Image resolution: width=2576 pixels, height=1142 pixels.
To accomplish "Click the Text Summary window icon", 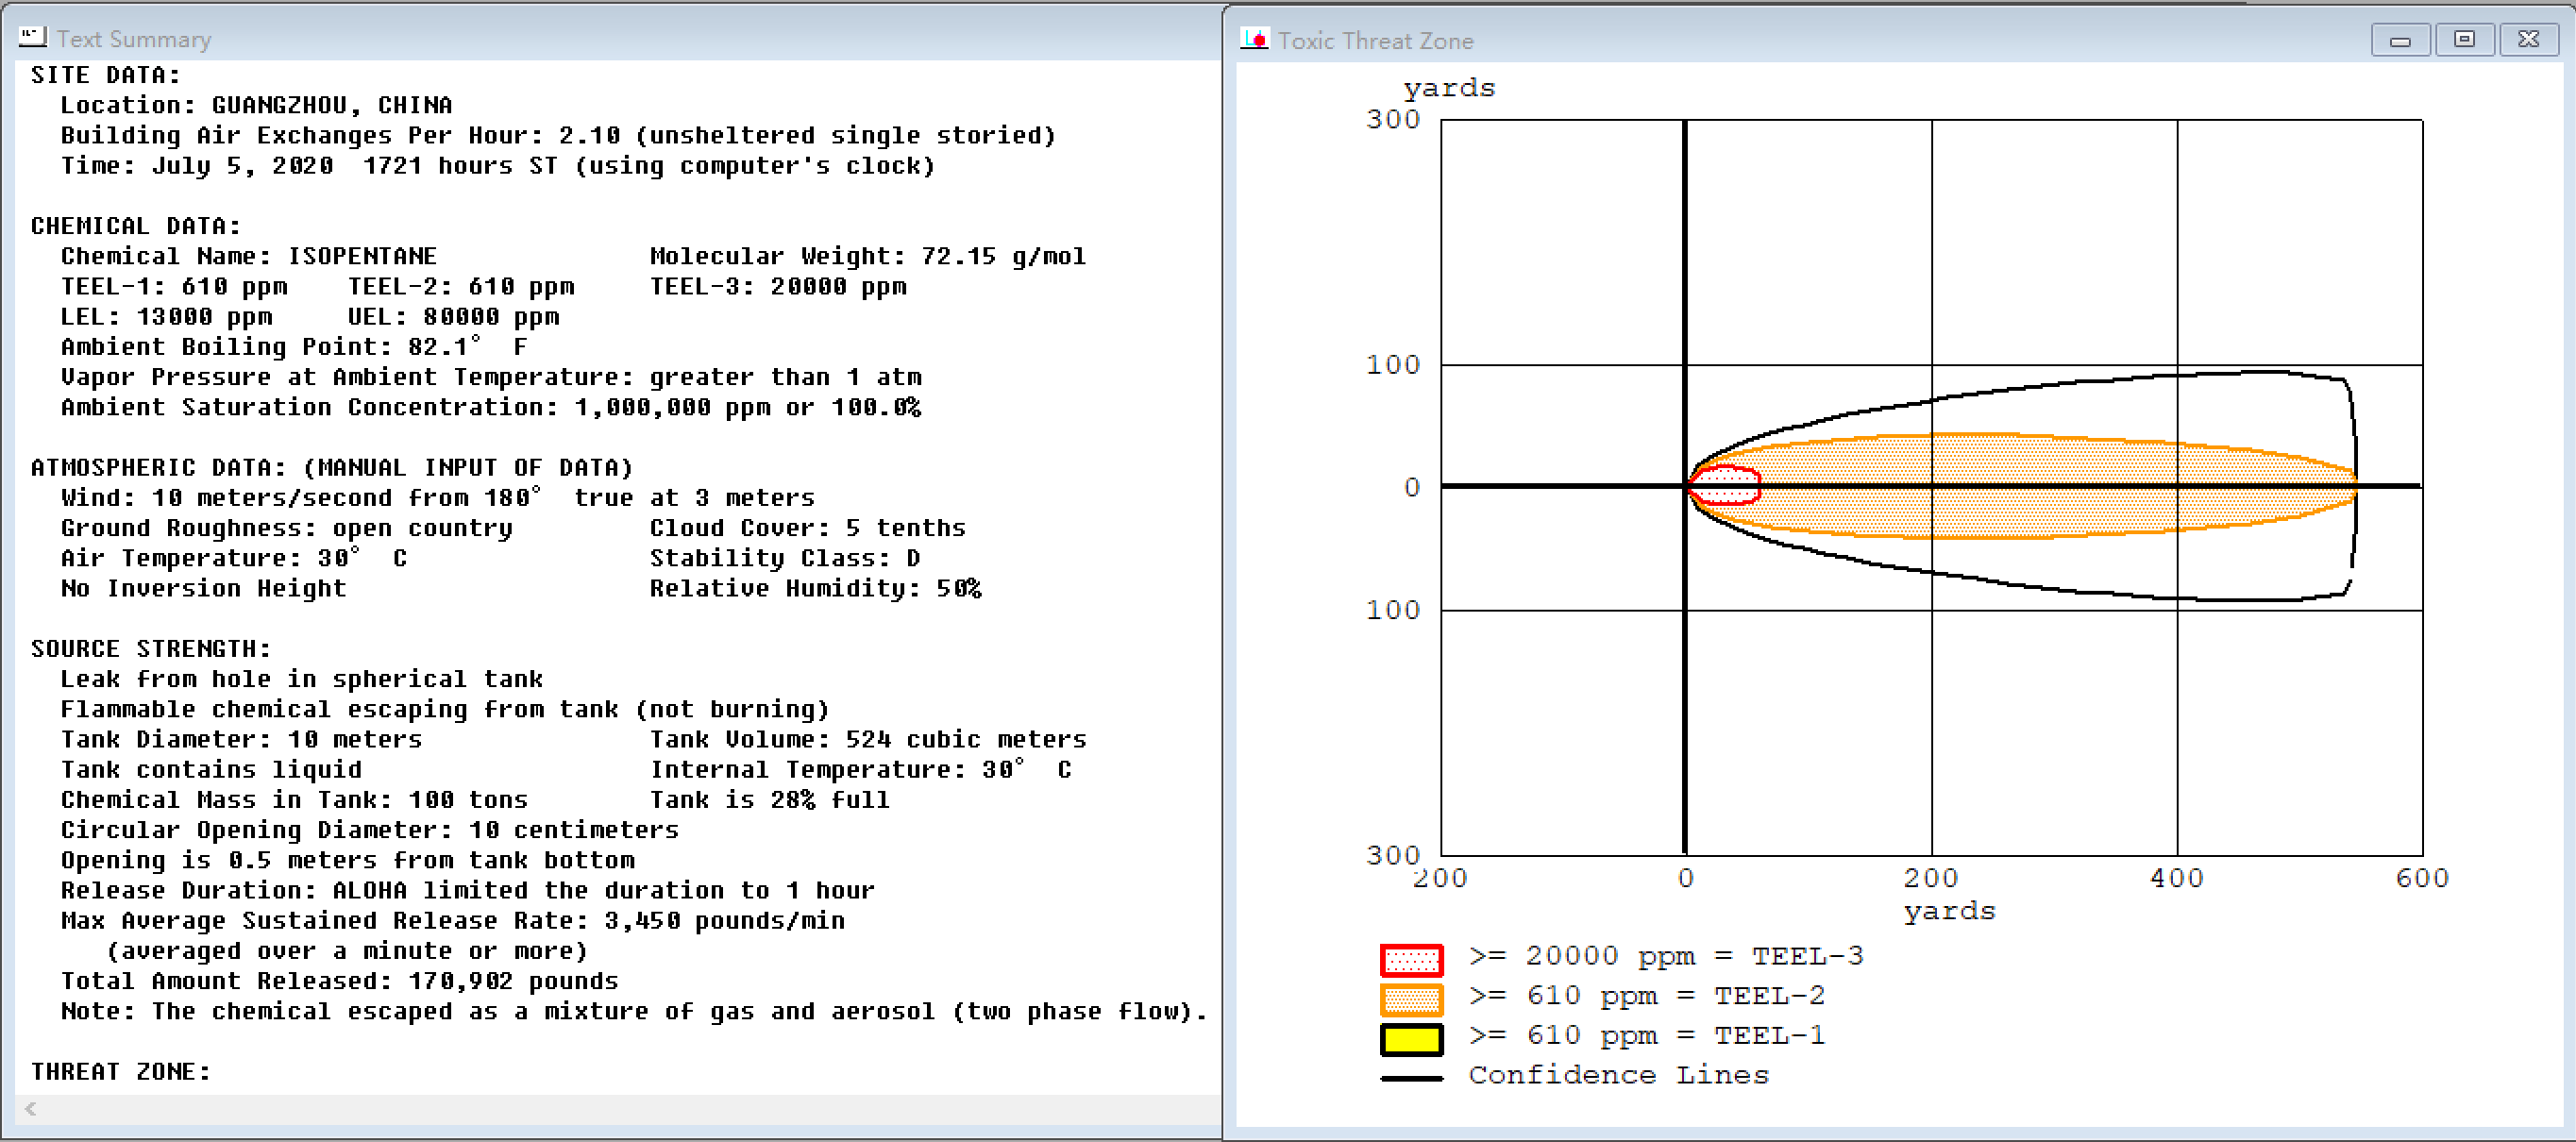I will 32,37.
